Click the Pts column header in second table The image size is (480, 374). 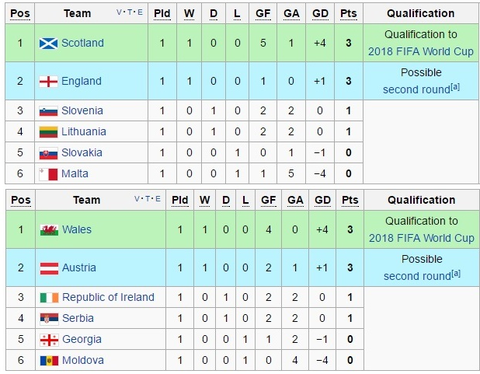pos(350,200)
